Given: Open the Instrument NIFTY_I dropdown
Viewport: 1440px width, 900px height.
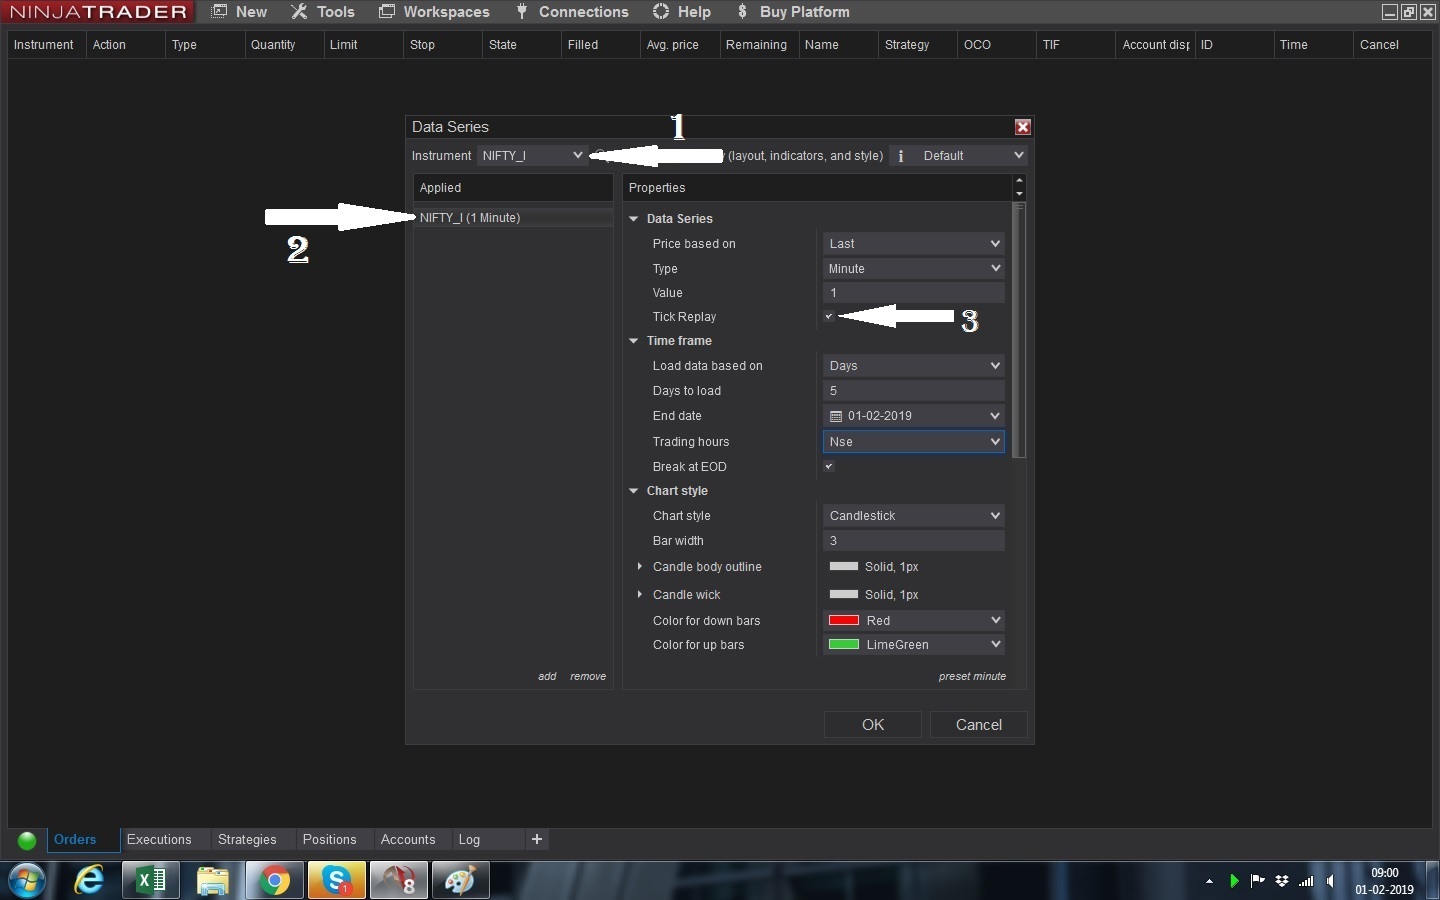Looking at the screenshot, I should (x=531, y=156).
